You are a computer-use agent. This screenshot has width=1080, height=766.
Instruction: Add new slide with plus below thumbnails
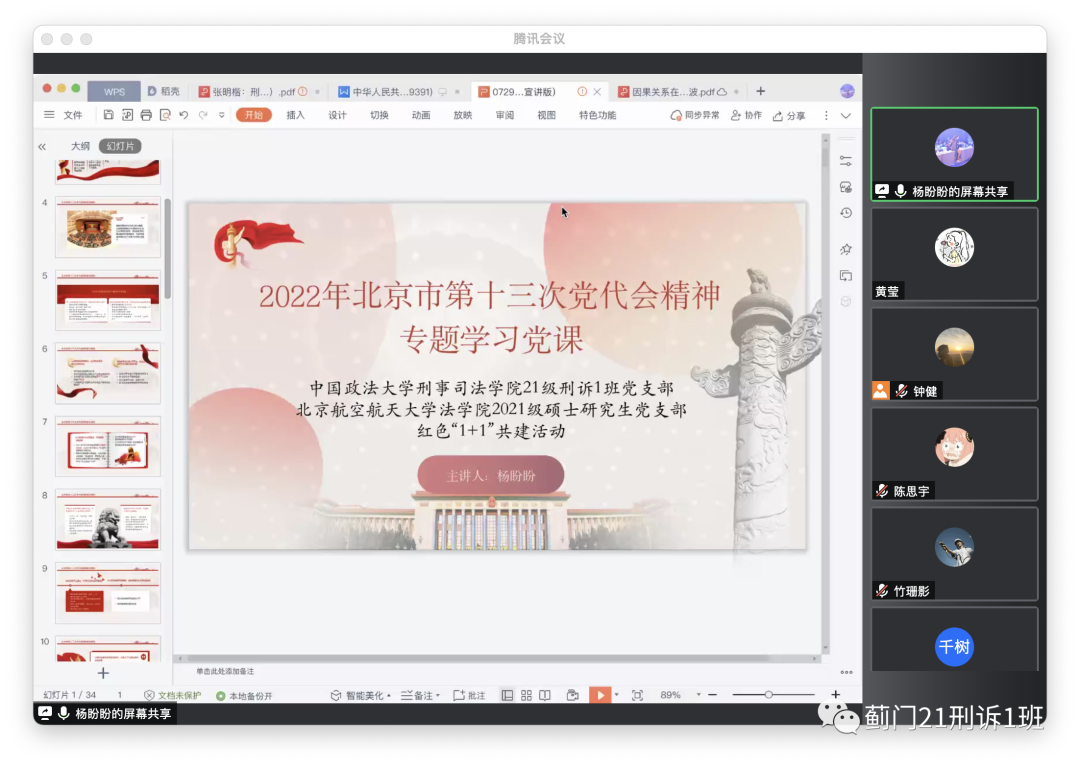[x=103, y=673]
